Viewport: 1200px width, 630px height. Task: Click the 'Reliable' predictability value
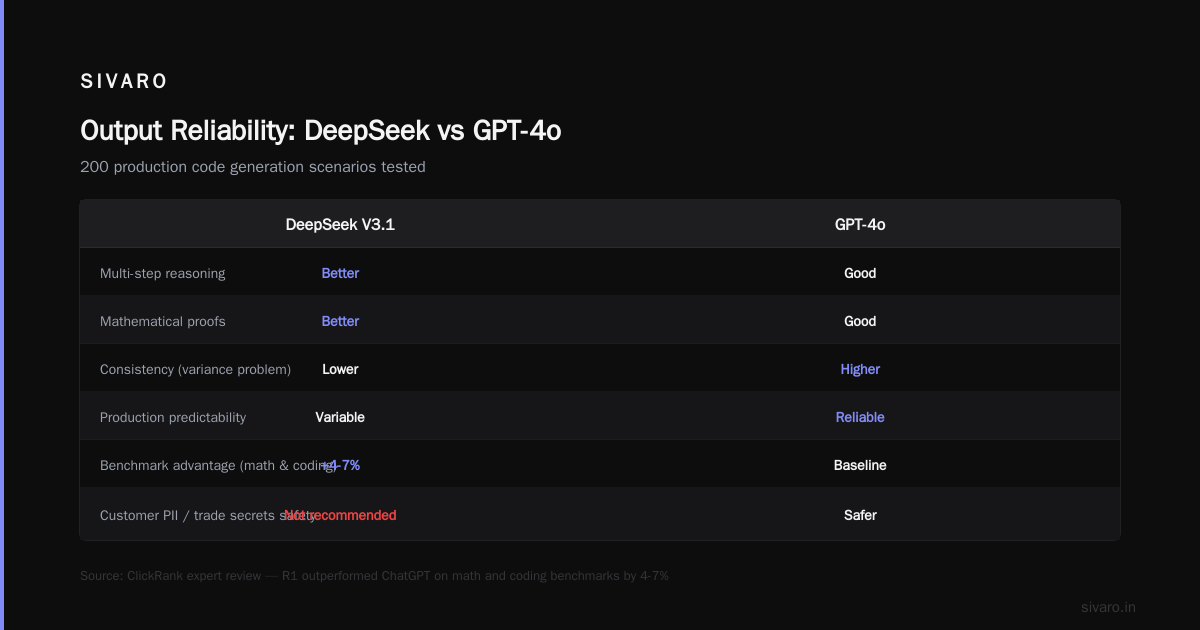coord(860,417)
